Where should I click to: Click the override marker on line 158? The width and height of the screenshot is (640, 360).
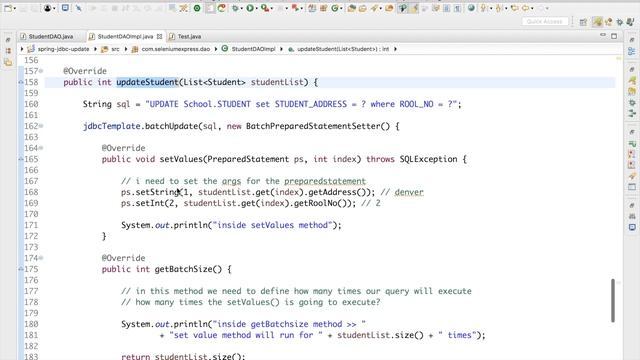tap(20, 82)
